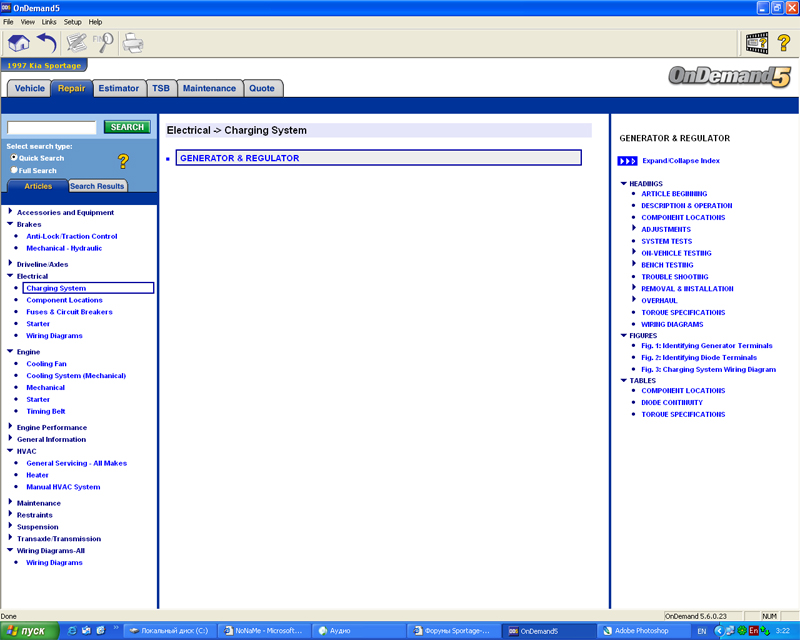Open the video tutorial filmstrip icon

pyautogui.click(x=756, y=42)
